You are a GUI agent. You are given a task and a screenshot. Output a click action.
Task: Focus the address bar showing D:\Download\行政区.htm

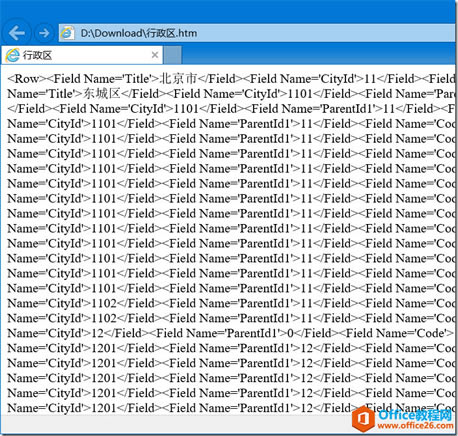257,33
